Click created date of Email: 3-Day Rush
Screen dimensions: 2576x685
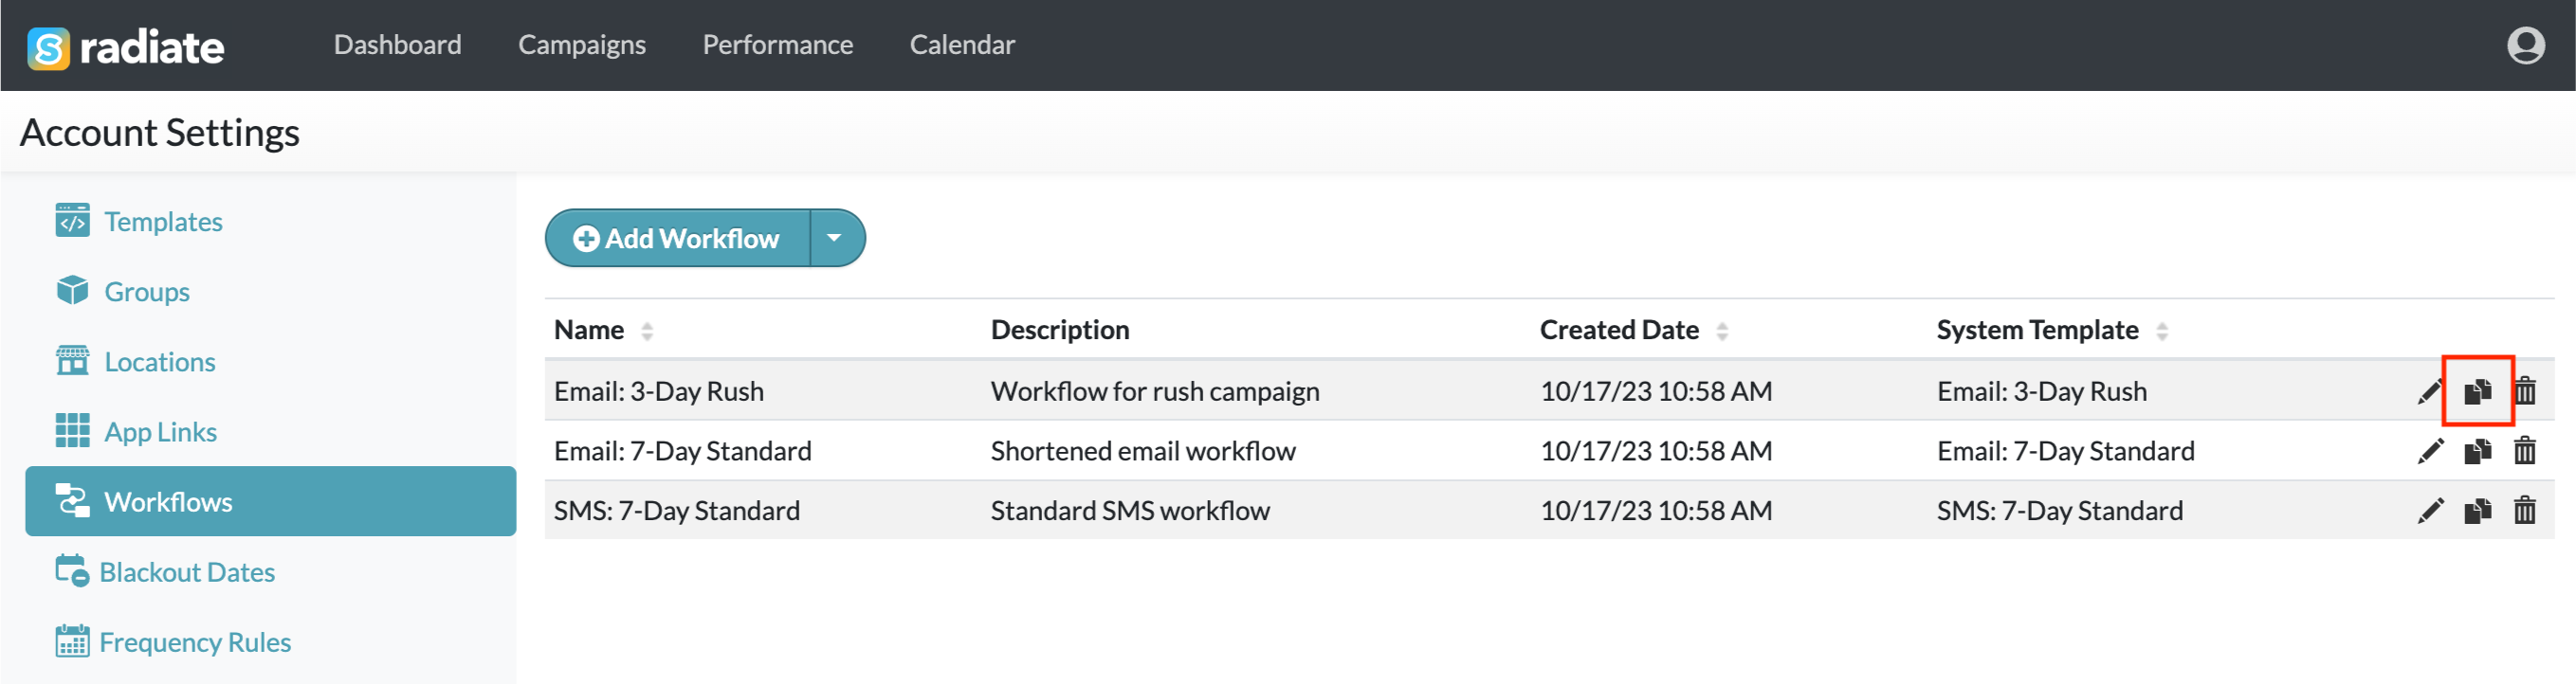pyautogui.click(x=1655, y=391)
